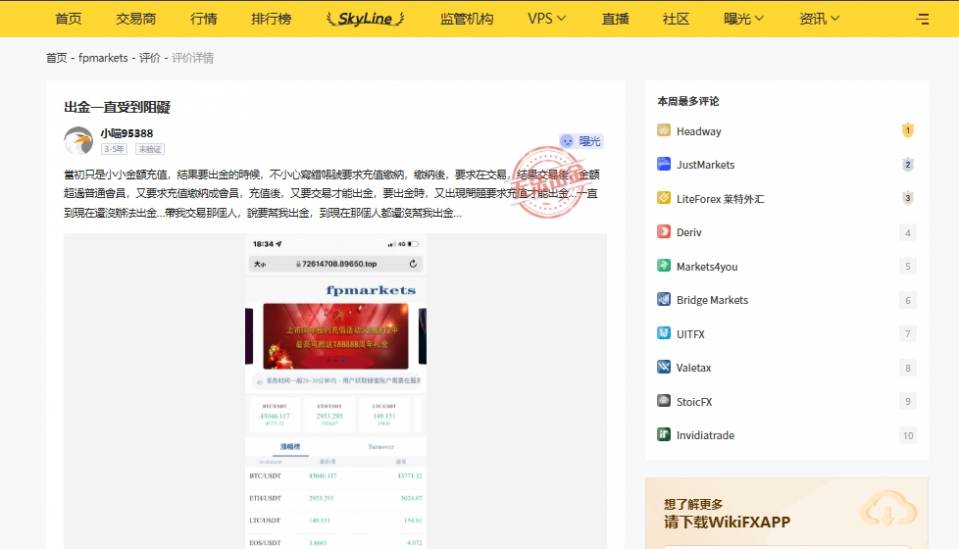Expand the VPS dropdown
This screenshot has height=549, width=959.
[x=546, y=18]
